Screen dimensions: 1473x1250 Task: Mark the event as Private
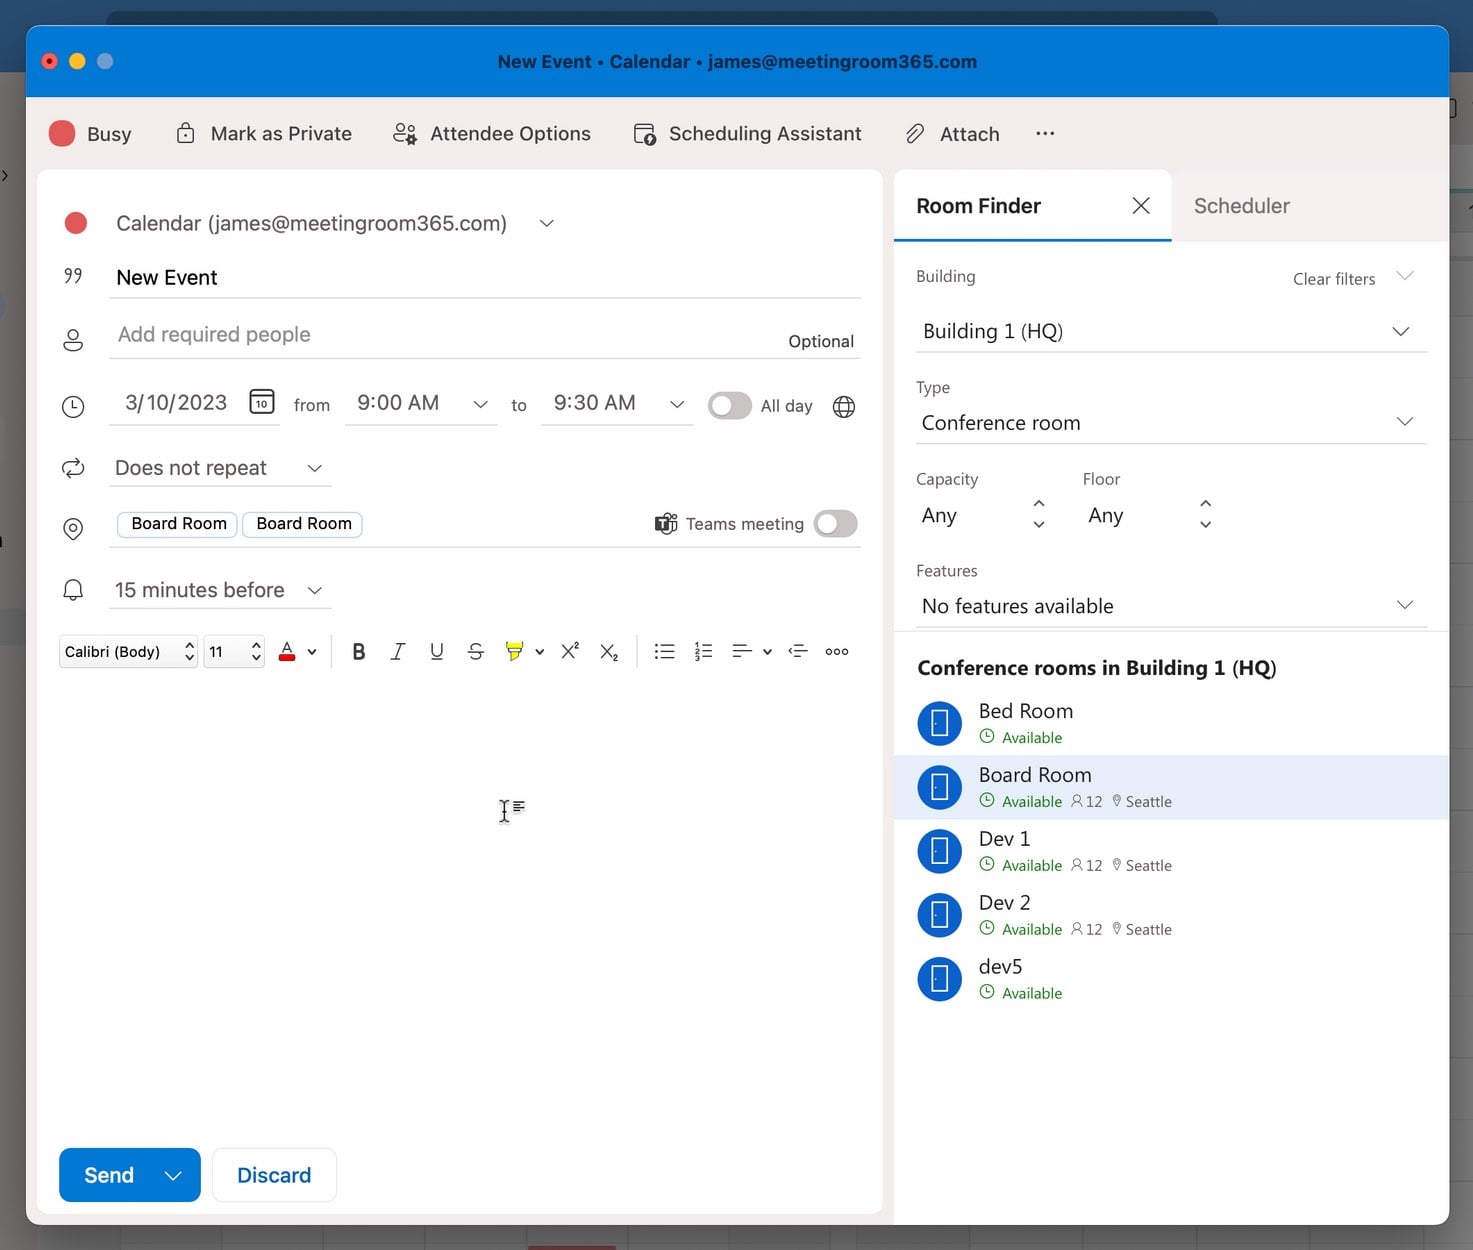[264, 134]
